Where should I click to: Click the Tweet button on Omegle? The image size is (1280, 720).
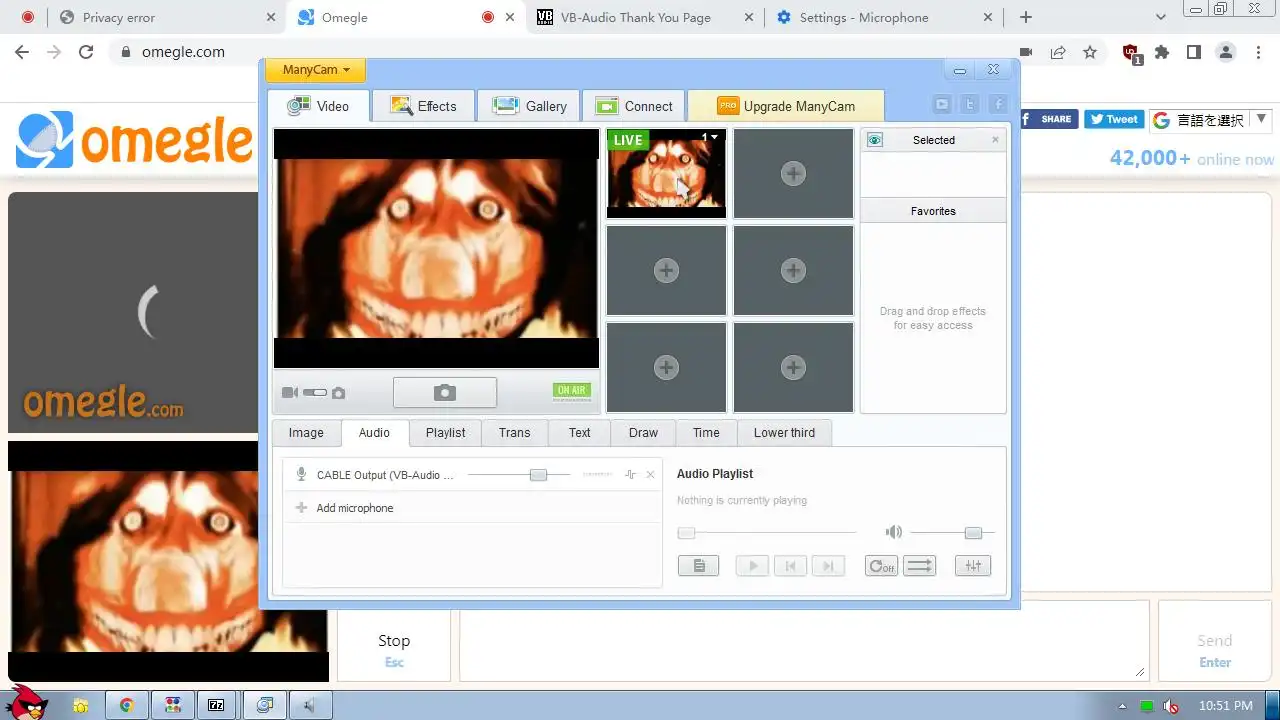point(1114,119)
